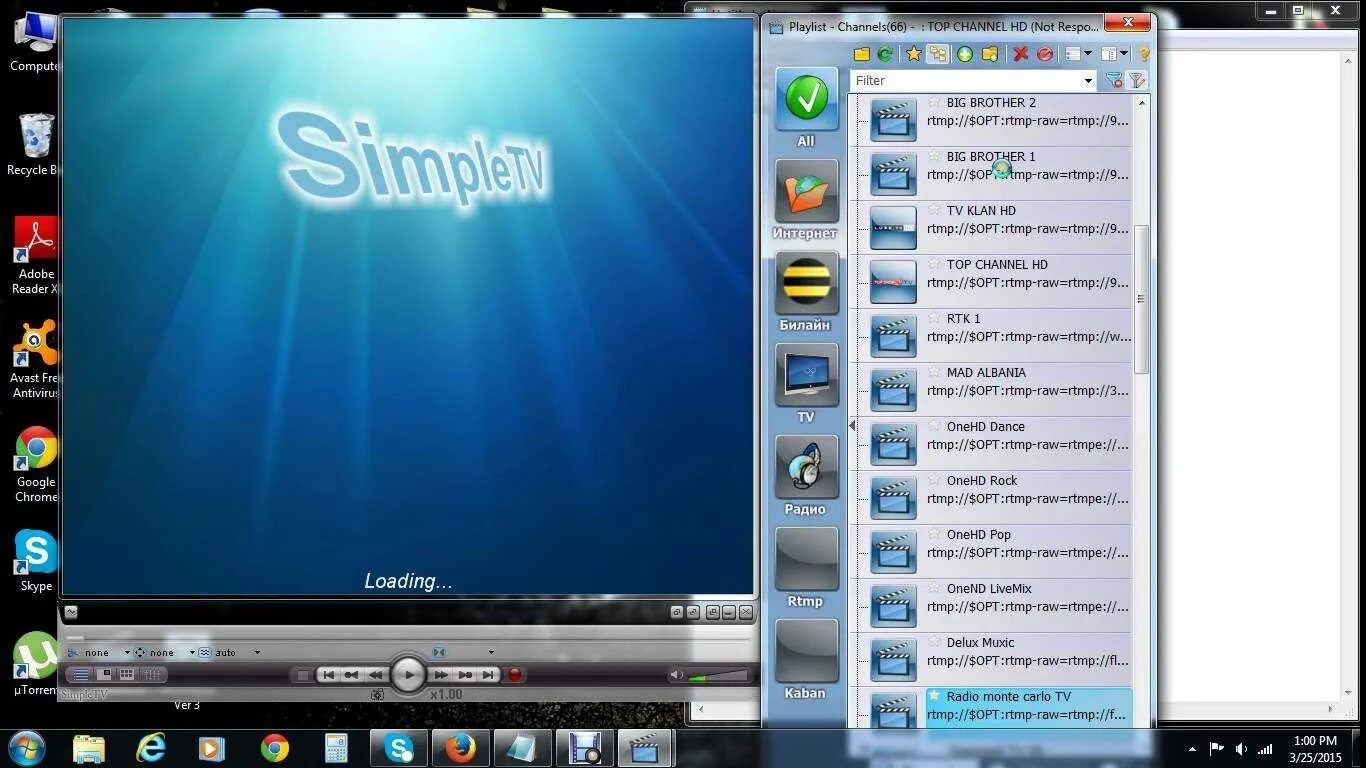Open audio track dropdown arrow
Viewport: 1366px width, 768px height.
coord(490,652)
